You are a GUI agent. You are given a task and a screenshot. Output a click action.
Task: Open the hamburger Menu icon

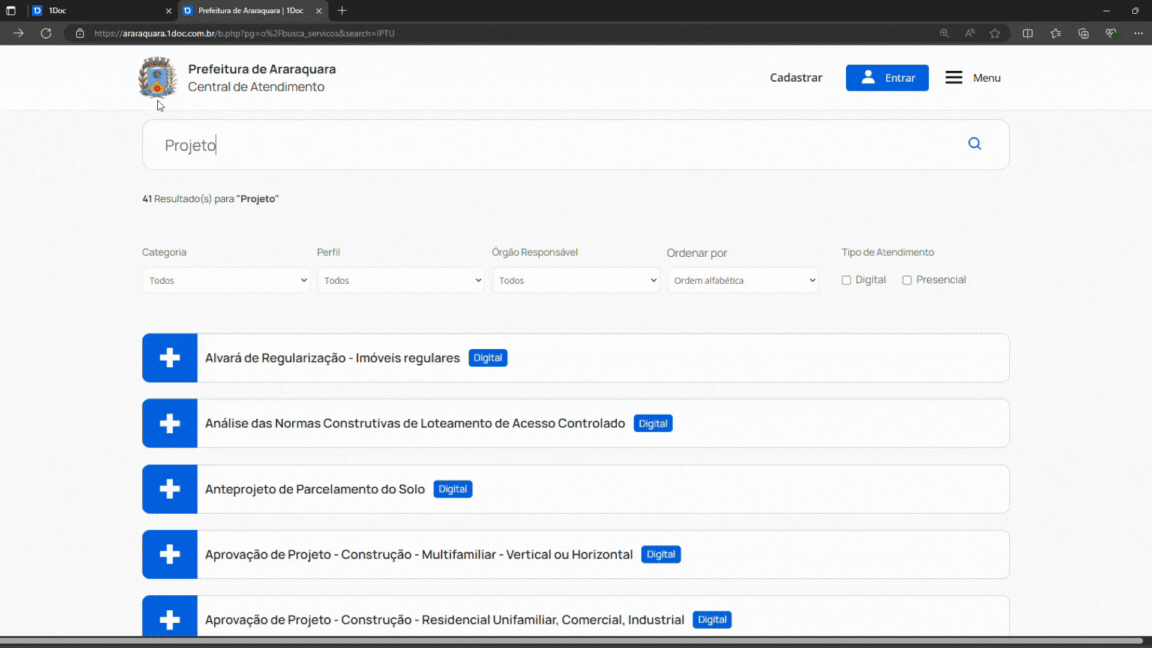(953, 77)
